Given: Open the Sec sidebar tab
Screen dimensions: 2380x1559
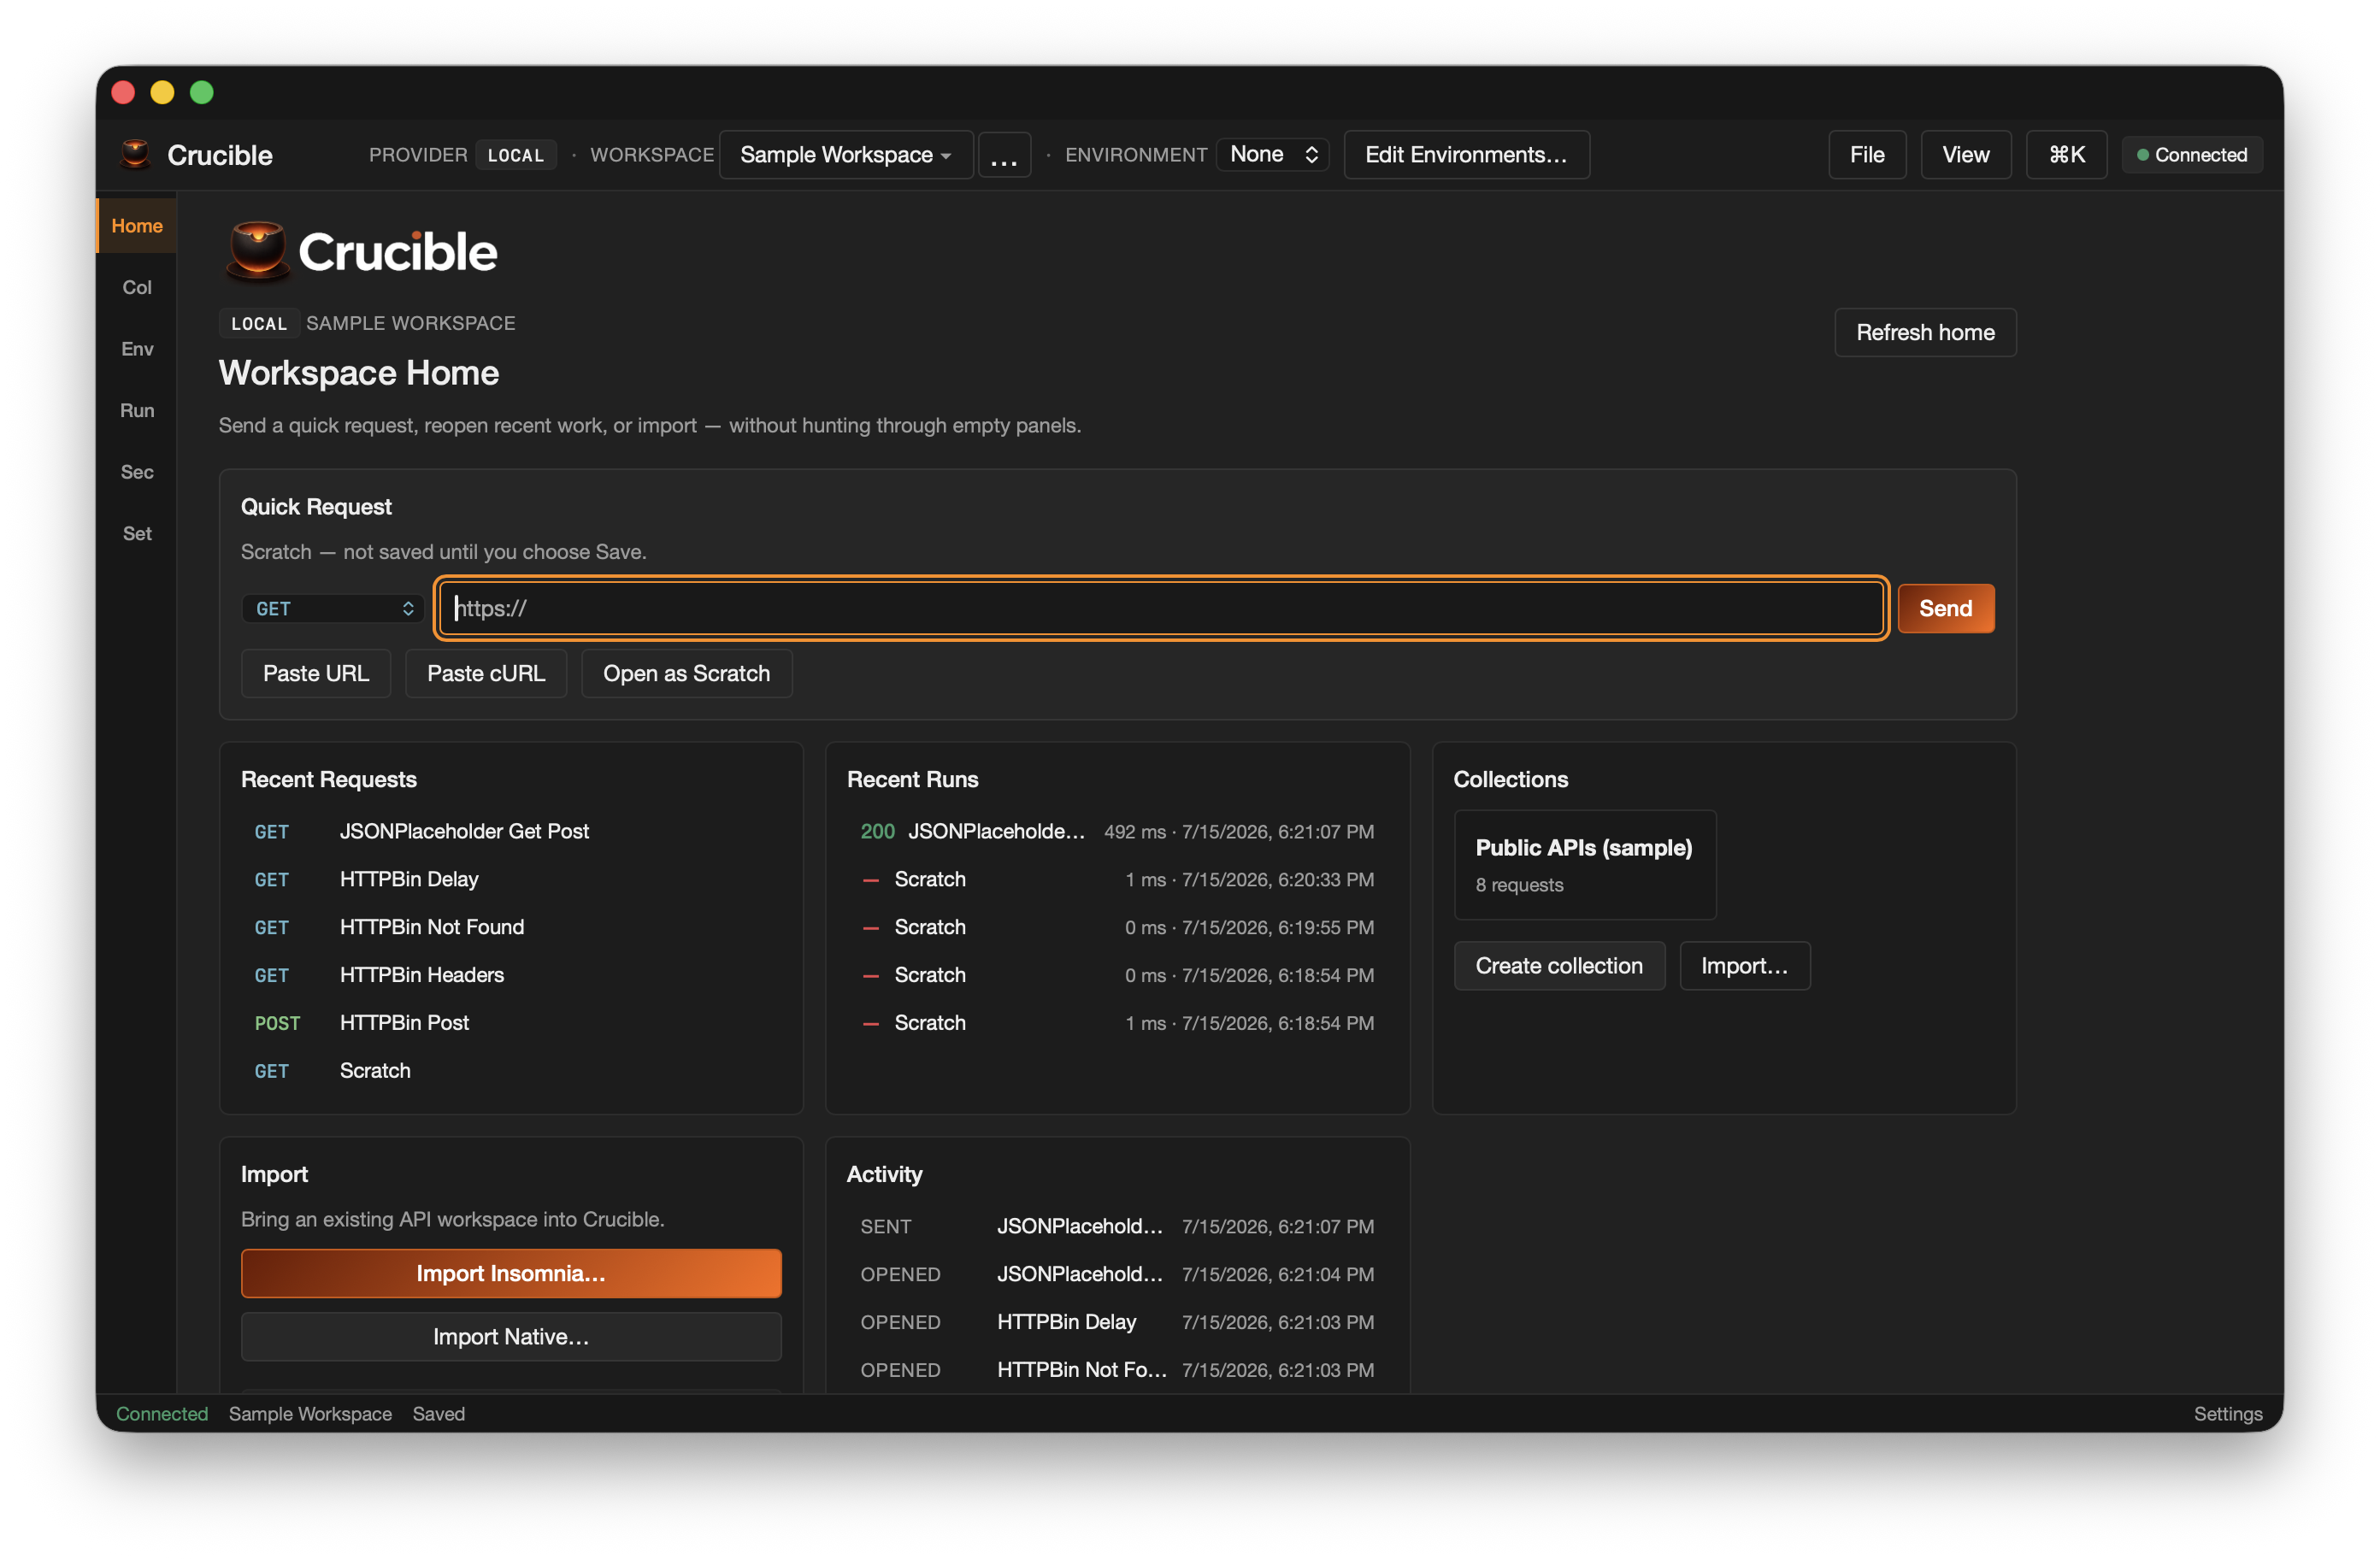Looking at the screenshot, I should click(137, 472).
